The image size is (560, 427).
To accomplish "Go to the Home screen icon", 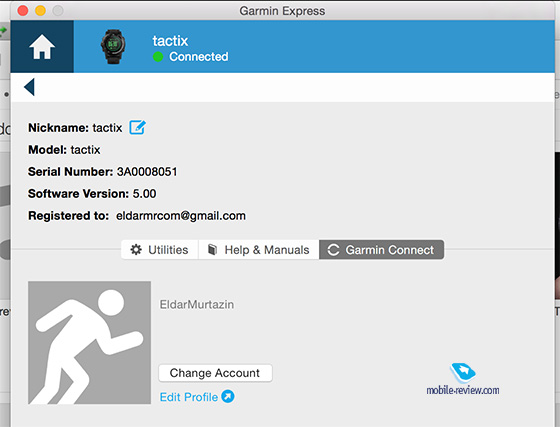I will tap(42, 47).
